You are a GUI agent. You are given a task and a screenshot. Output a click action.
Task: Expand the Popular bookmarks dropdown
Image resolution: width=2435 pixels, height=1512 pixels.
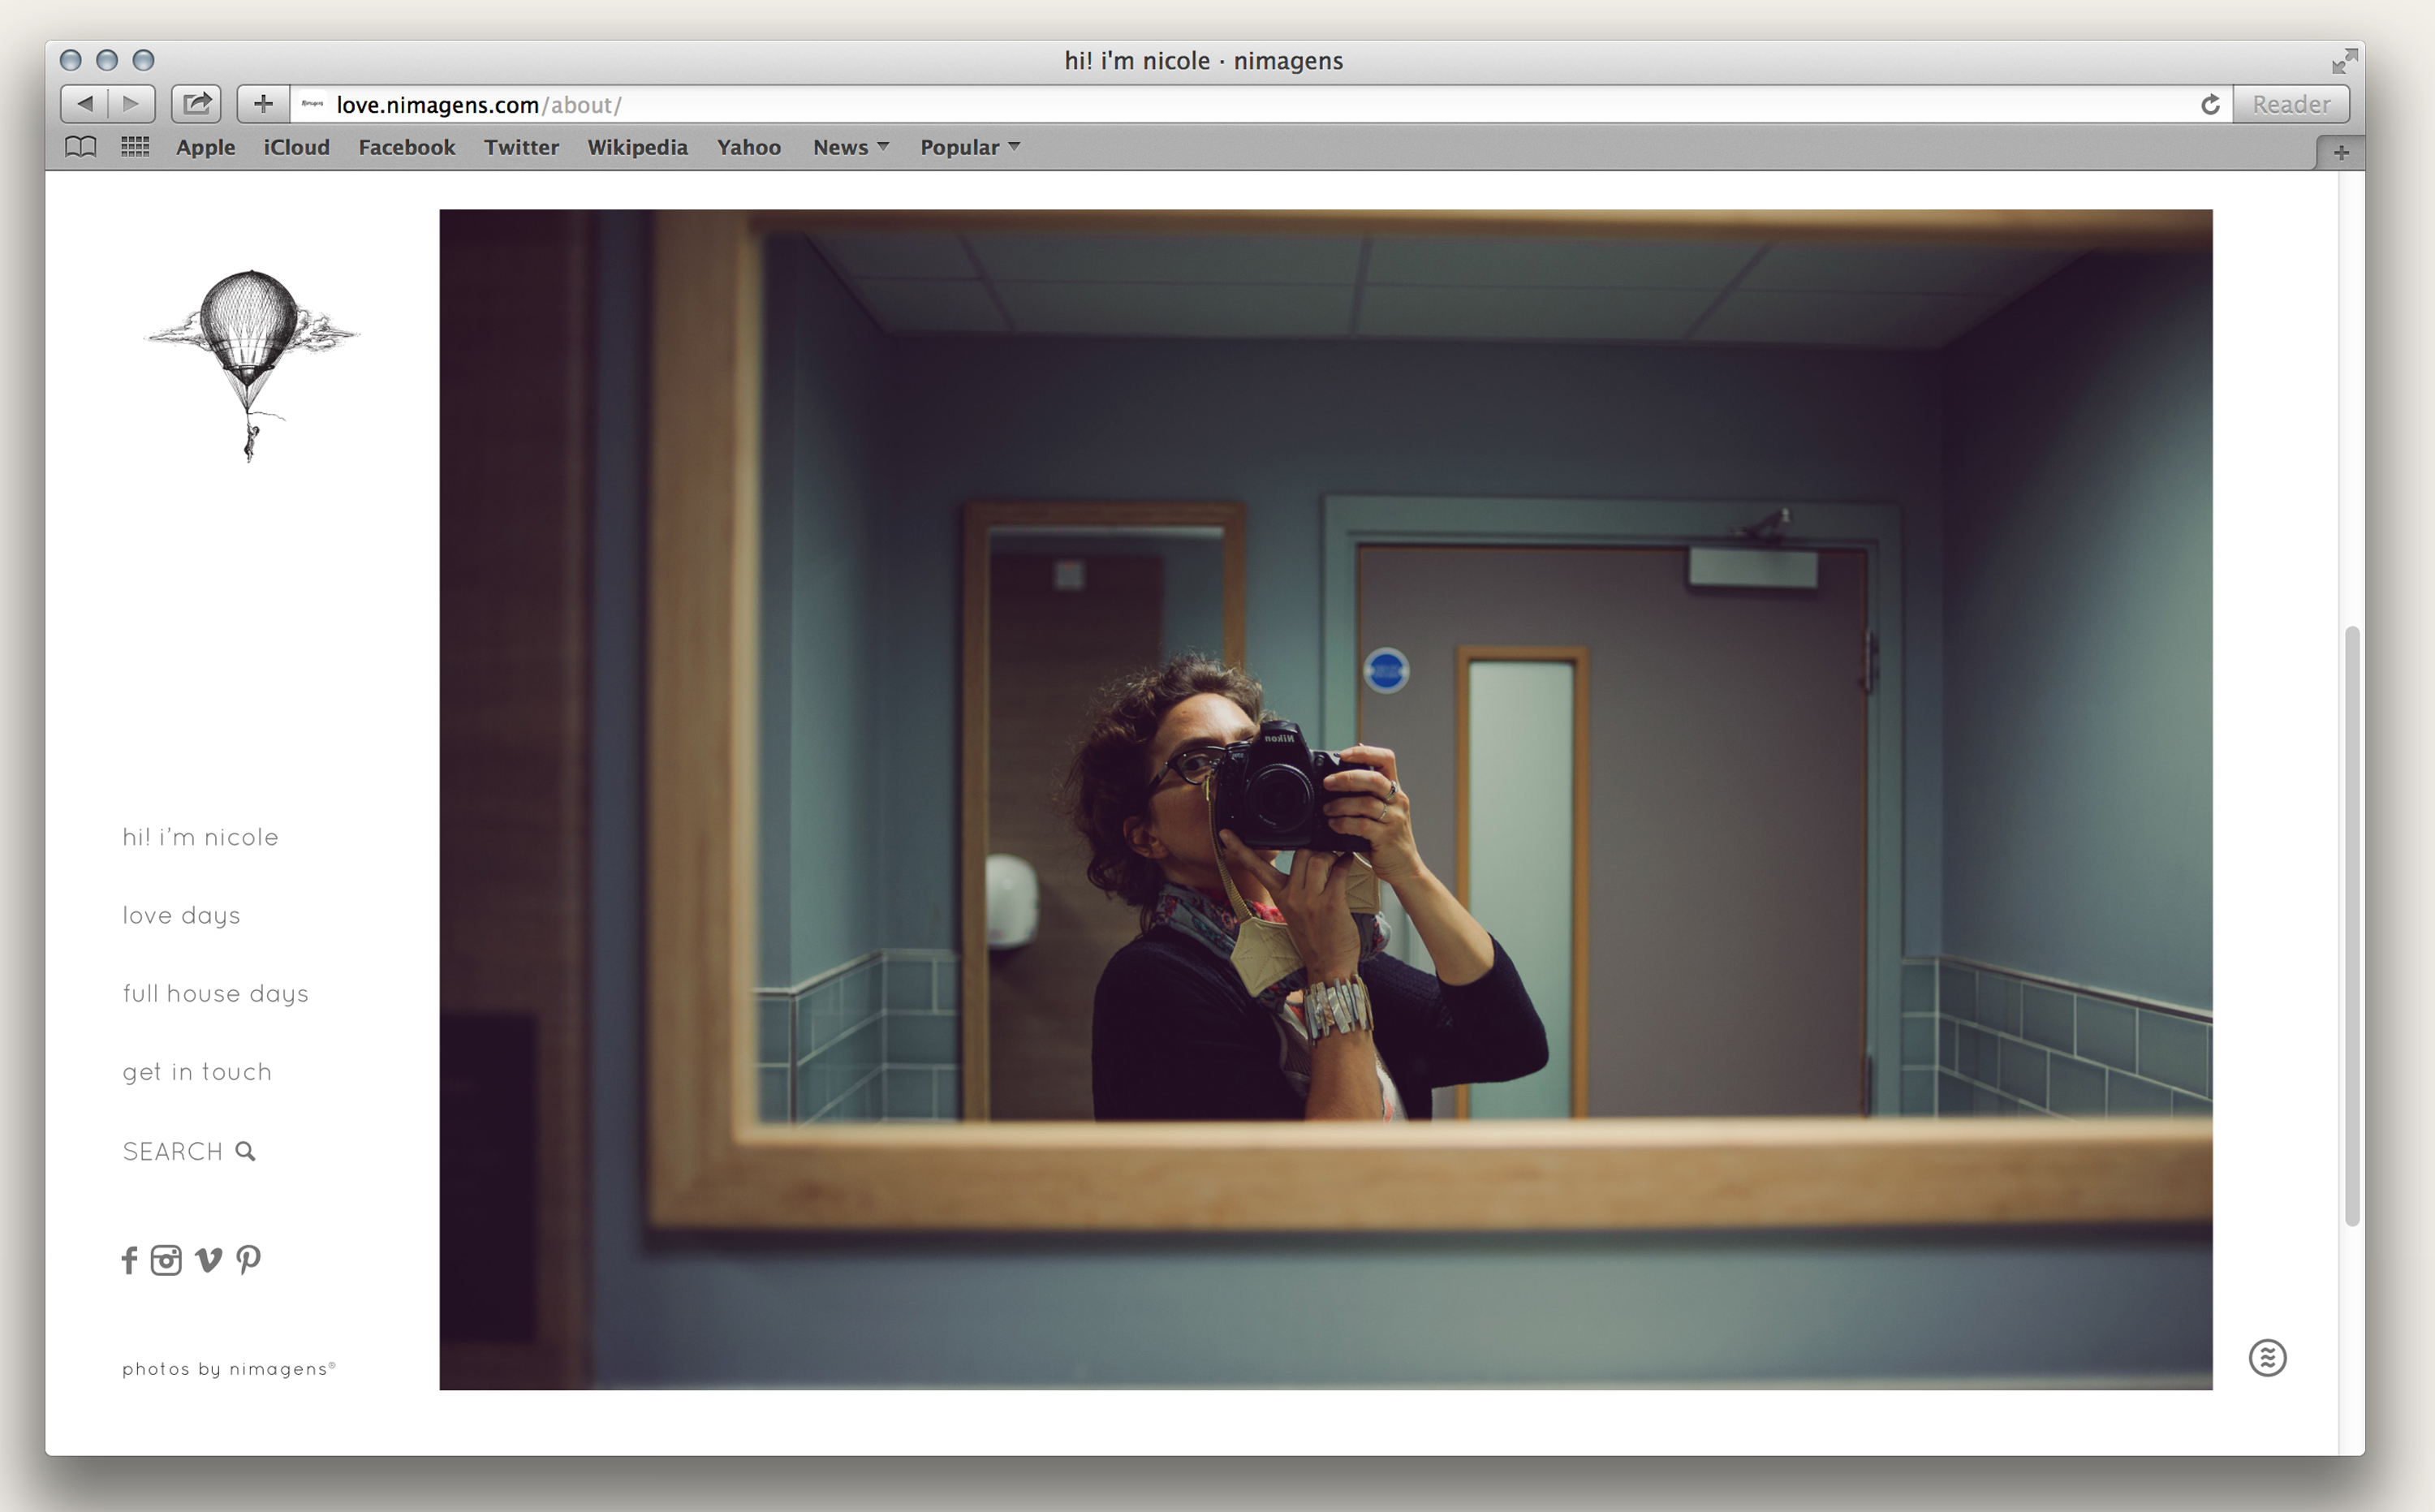pyautogui.click(x=970, y=147)
